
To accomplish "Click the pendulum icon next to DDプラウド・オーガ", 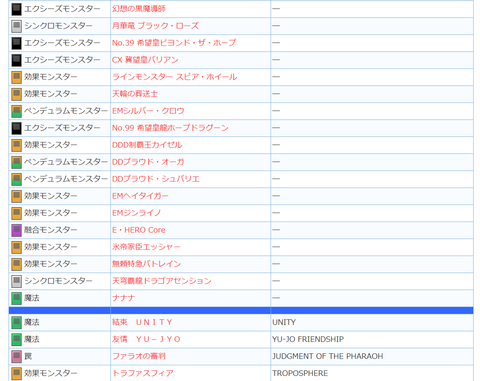I will 16,162.
